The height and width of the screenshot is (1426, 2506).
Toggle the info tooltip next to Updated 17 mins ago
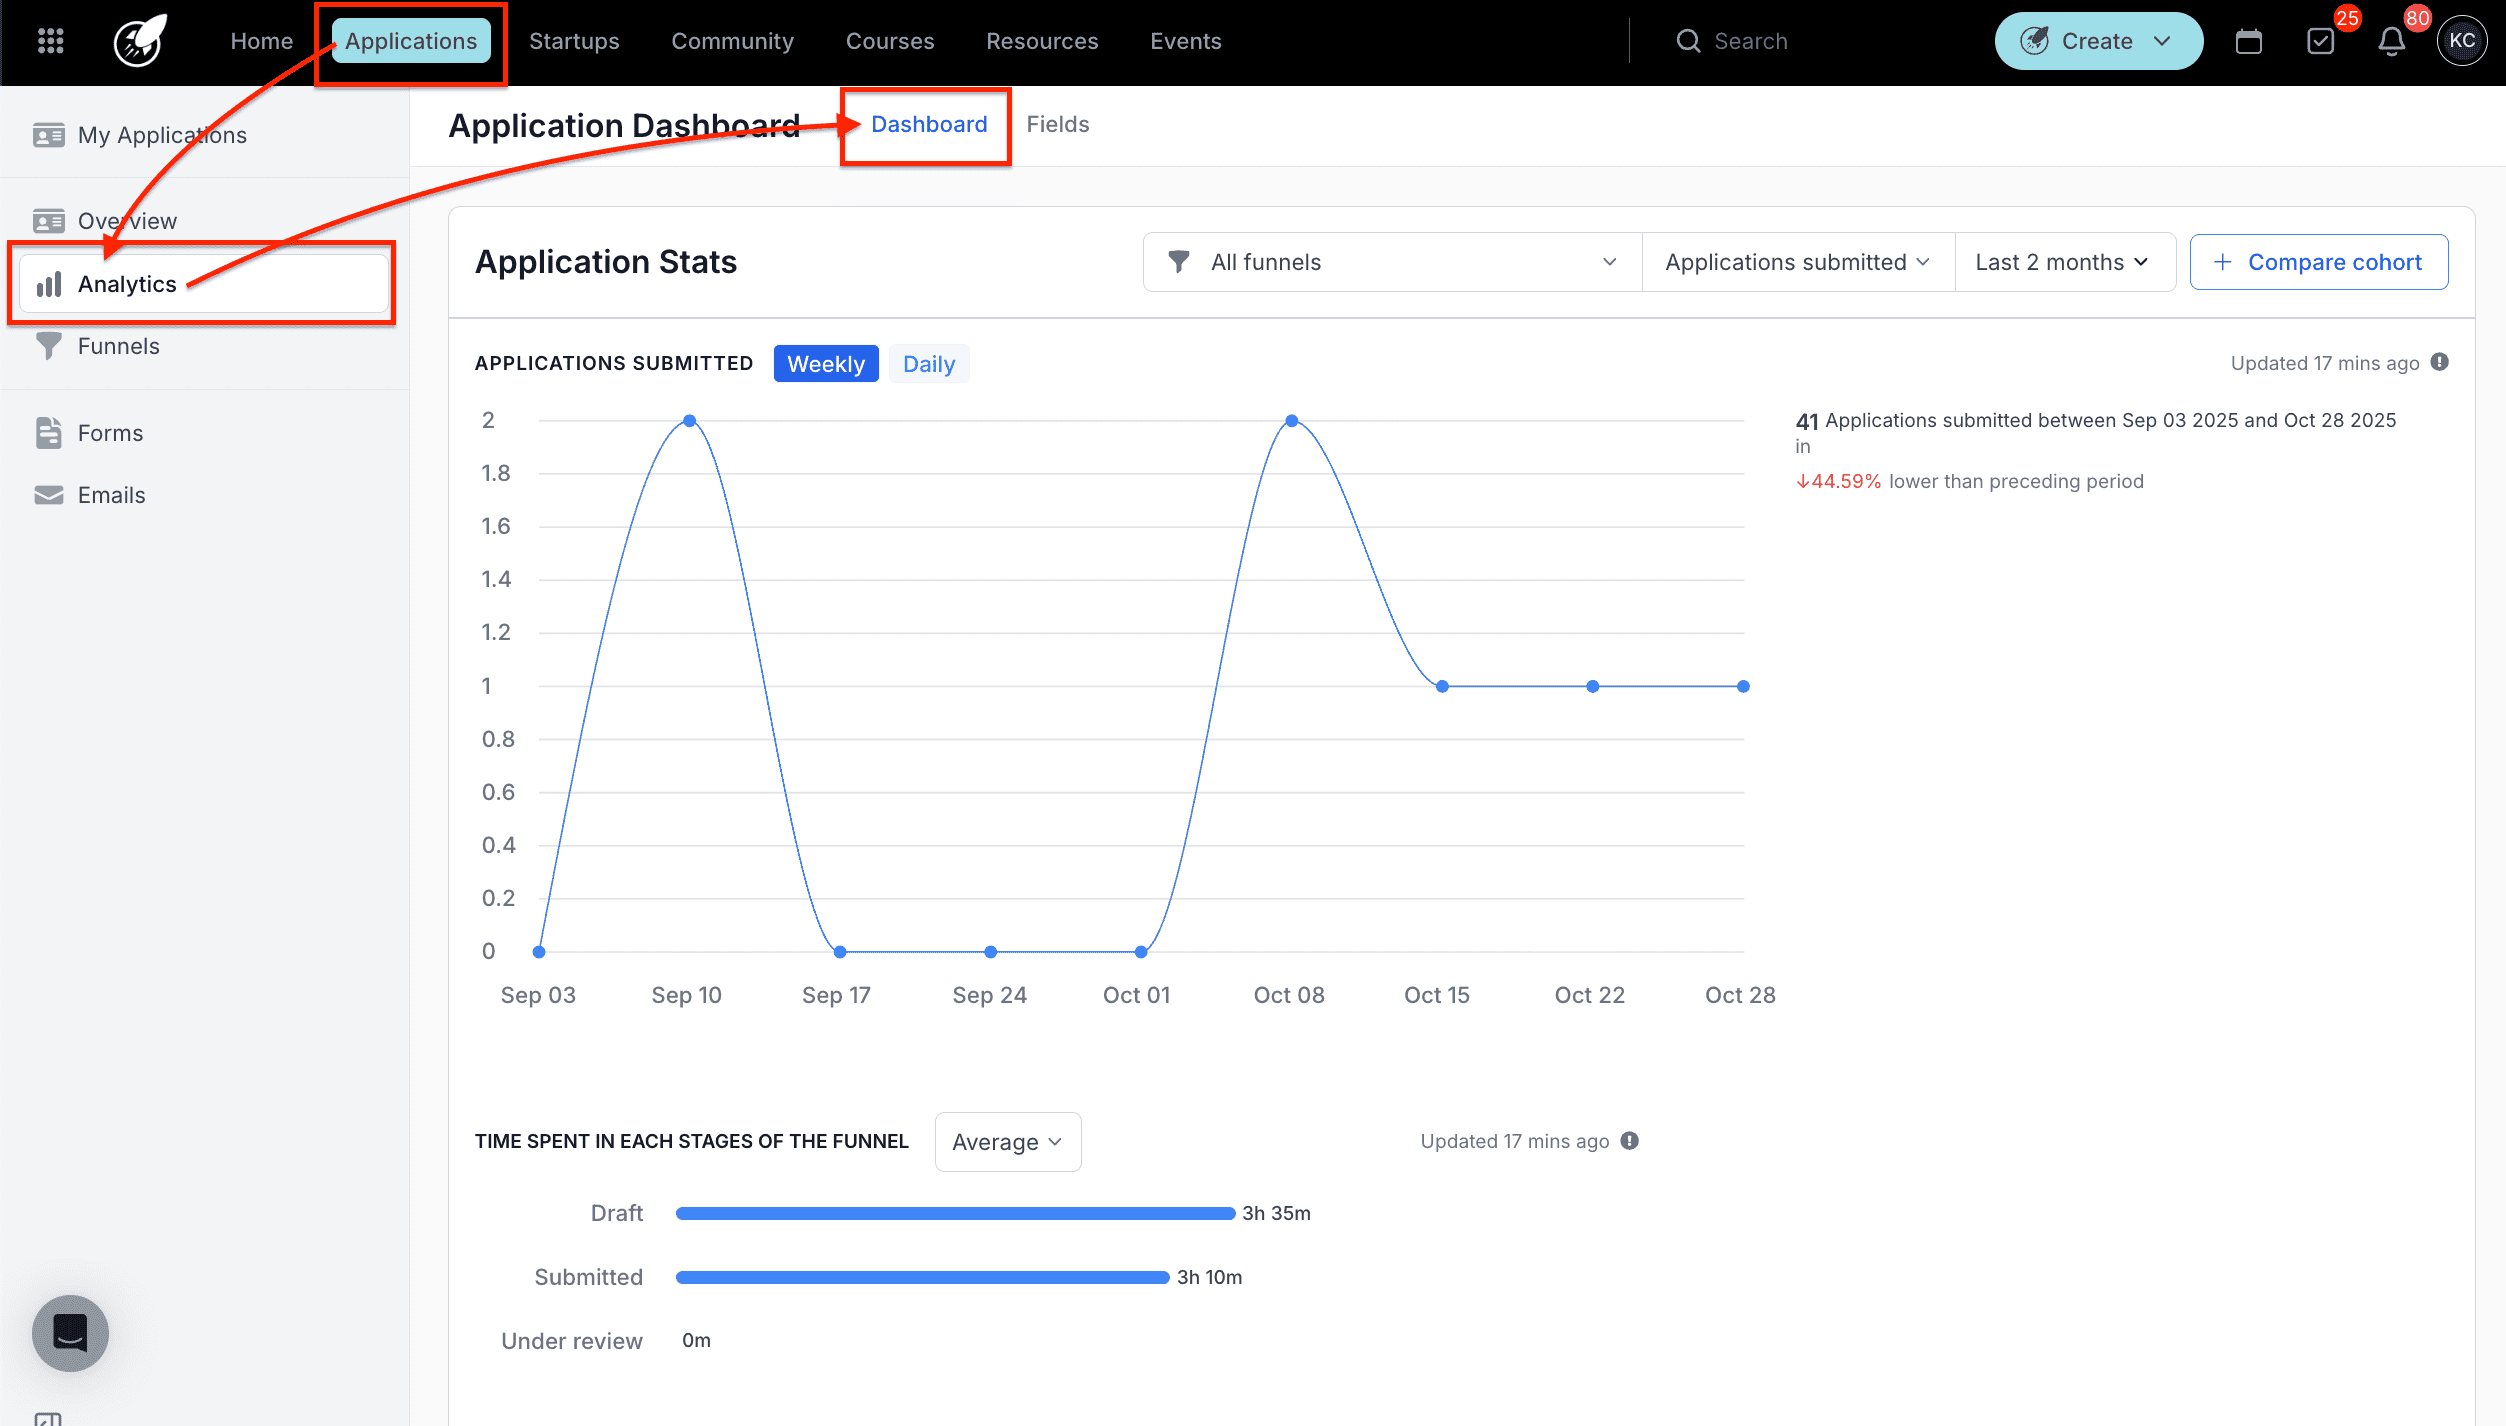point(2440,362)
